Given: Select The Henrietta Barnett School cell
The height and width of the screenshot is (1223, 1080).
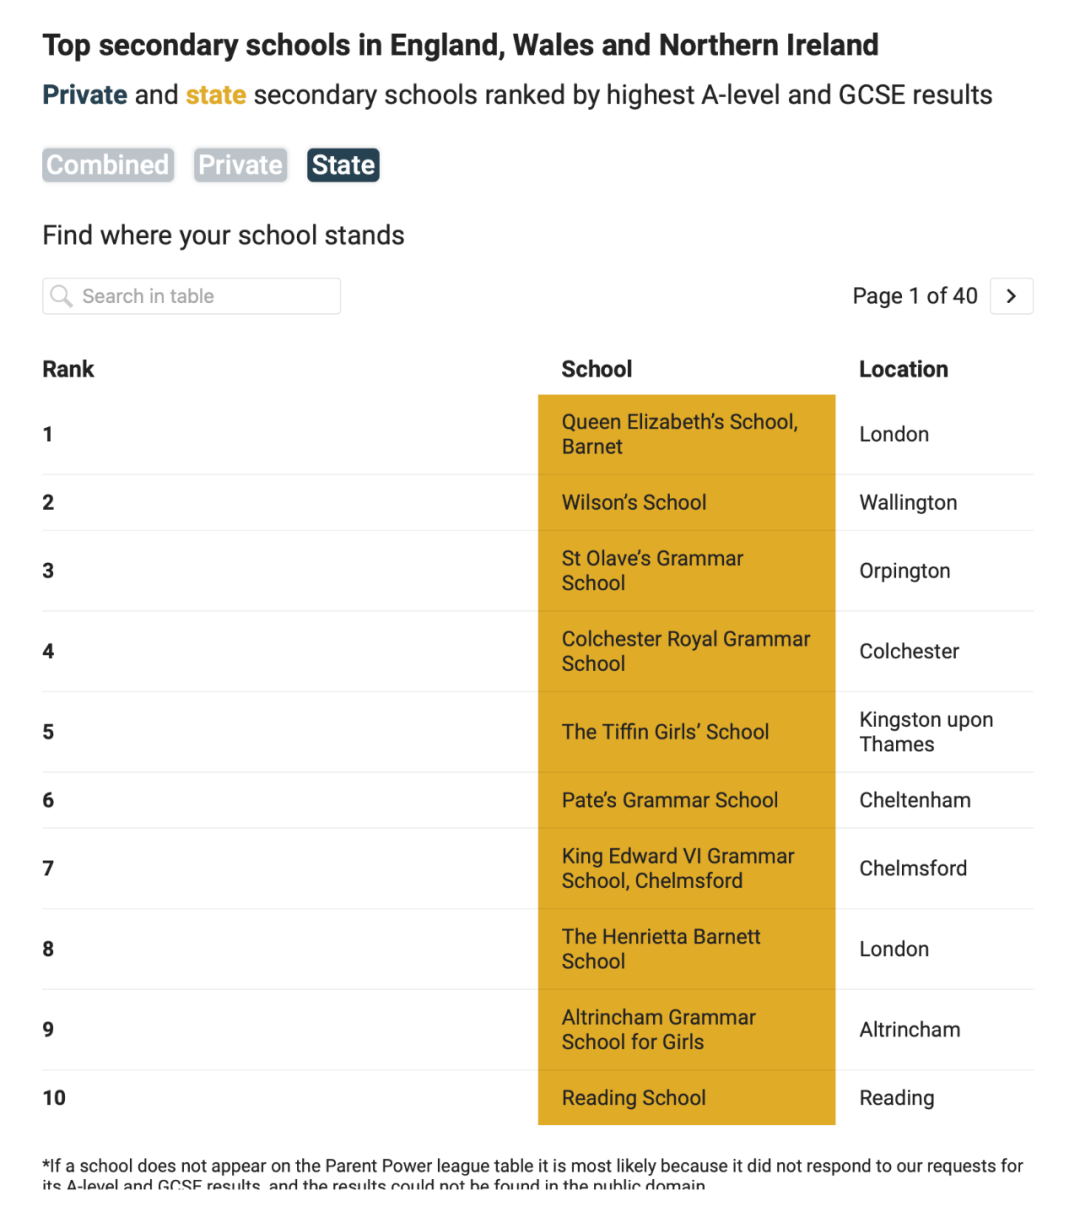Looking at the screenshot, I should (661, 949).
